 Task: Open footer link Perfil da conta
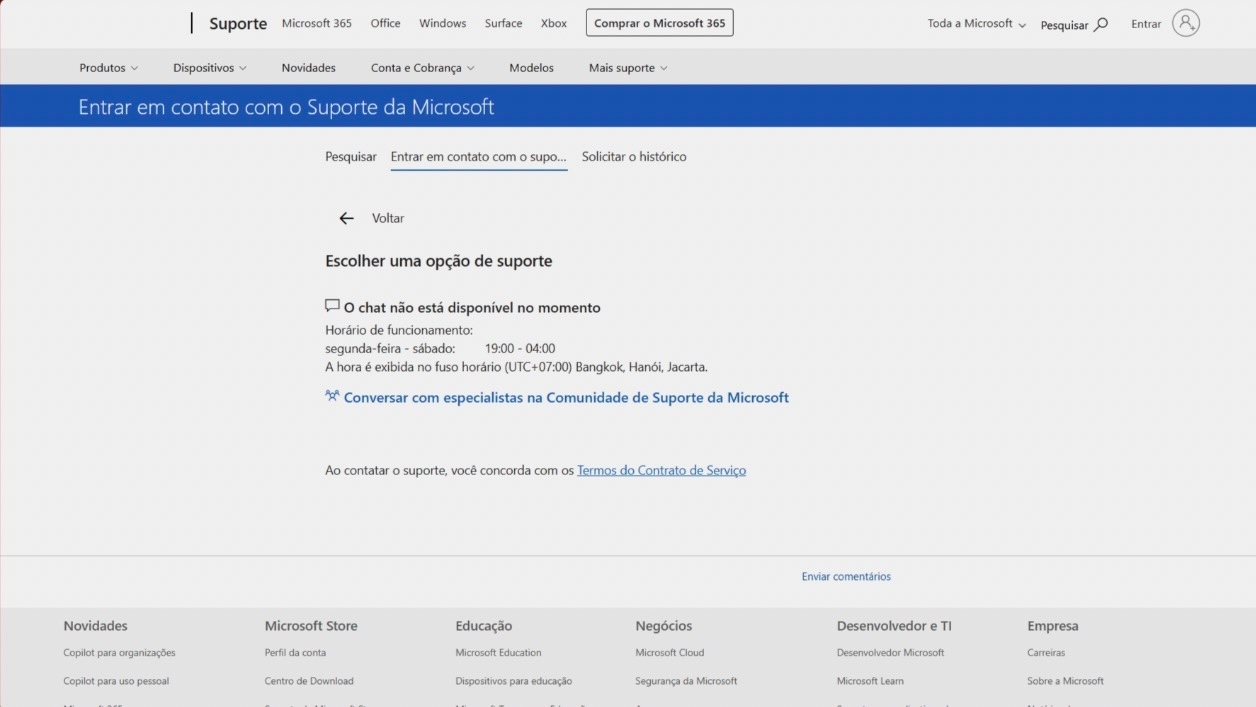click(295, 653)
